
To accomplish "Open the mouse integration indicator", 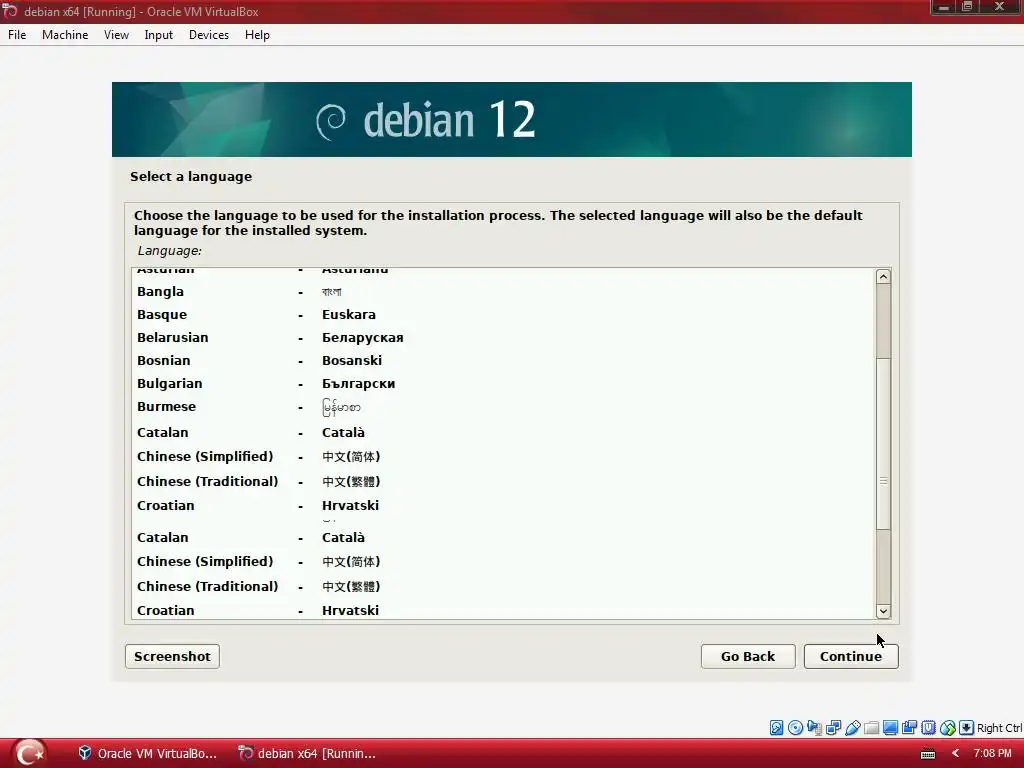I will click(948, 728).
